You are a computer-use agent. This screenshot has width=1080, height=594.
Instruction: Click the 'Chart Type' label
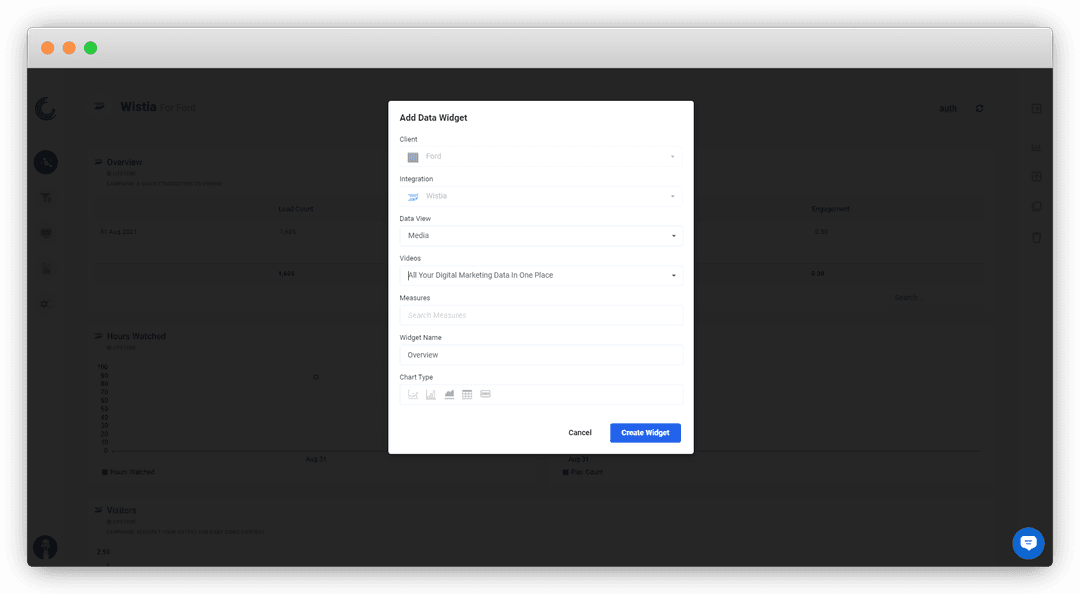416,377
